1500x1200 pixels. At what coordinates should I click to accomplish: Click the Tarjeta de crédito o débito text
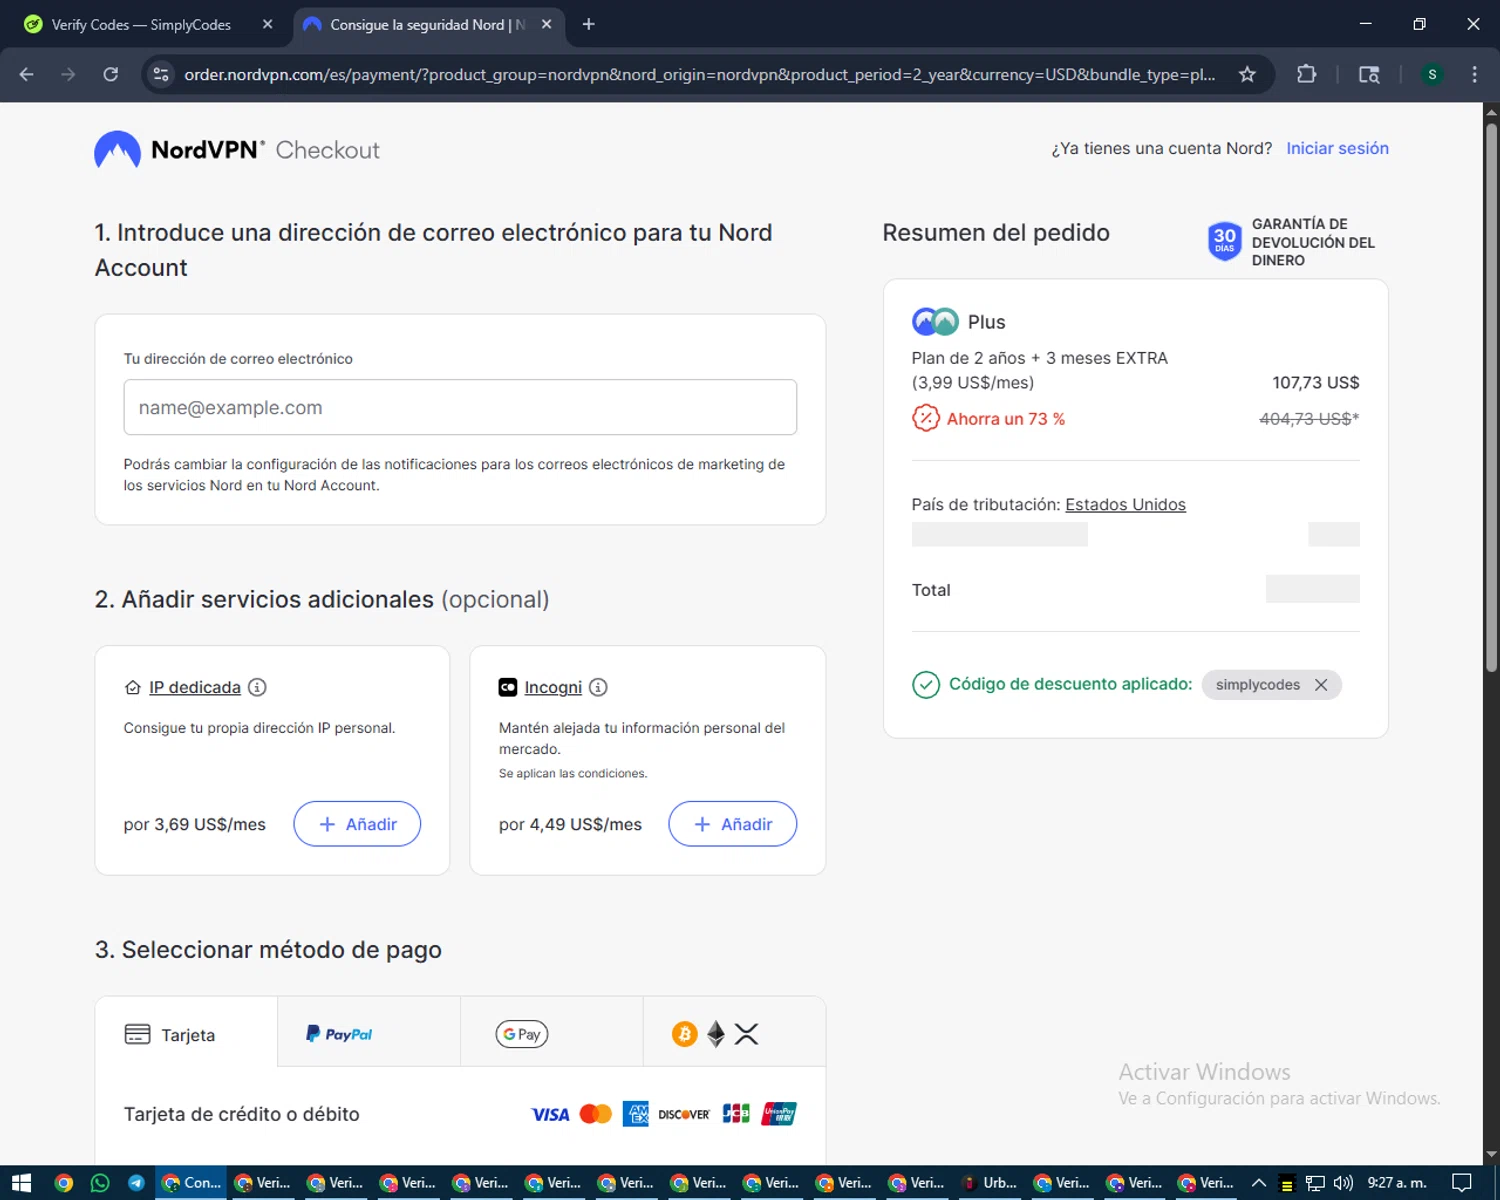pyautogui.click(x=241, y=1114)
